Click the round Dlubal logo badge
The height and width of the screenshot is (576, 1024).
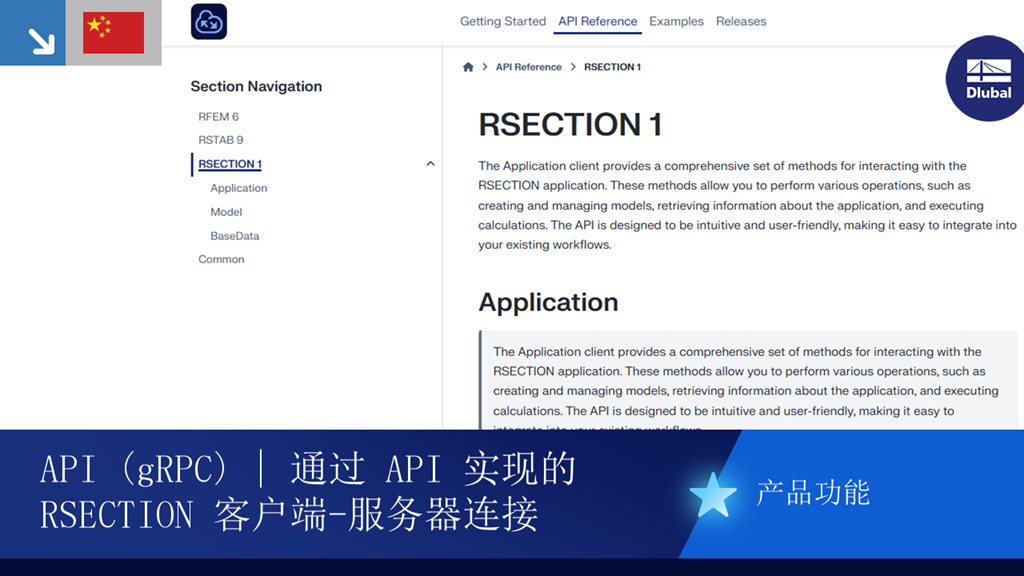click(986, 78)
